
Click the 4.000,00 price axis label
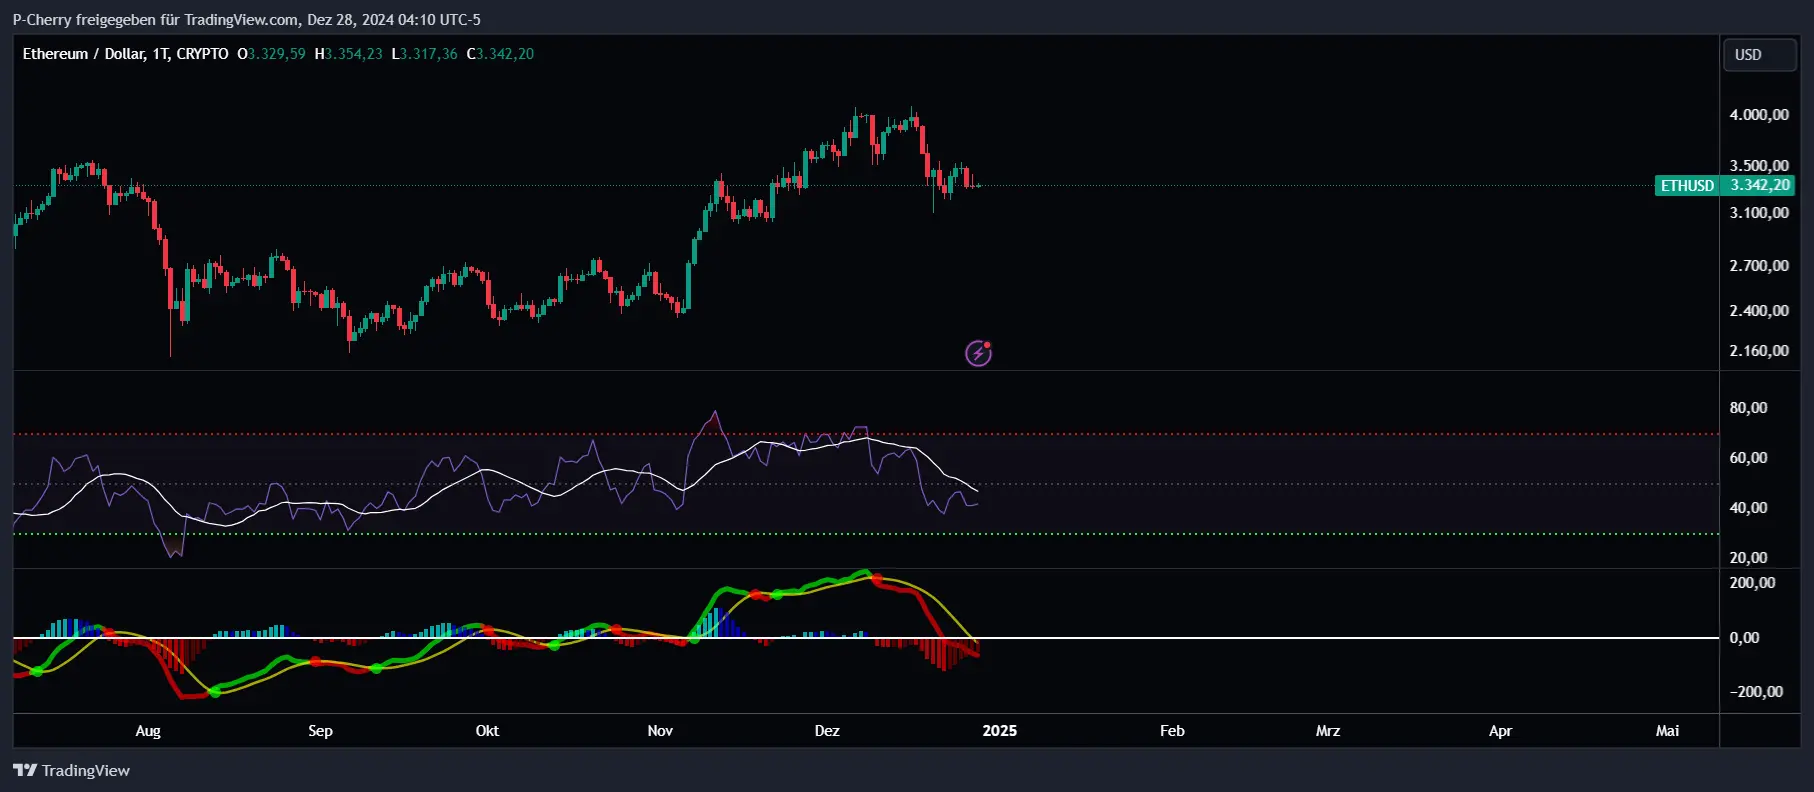click(x=1759, y=115)
